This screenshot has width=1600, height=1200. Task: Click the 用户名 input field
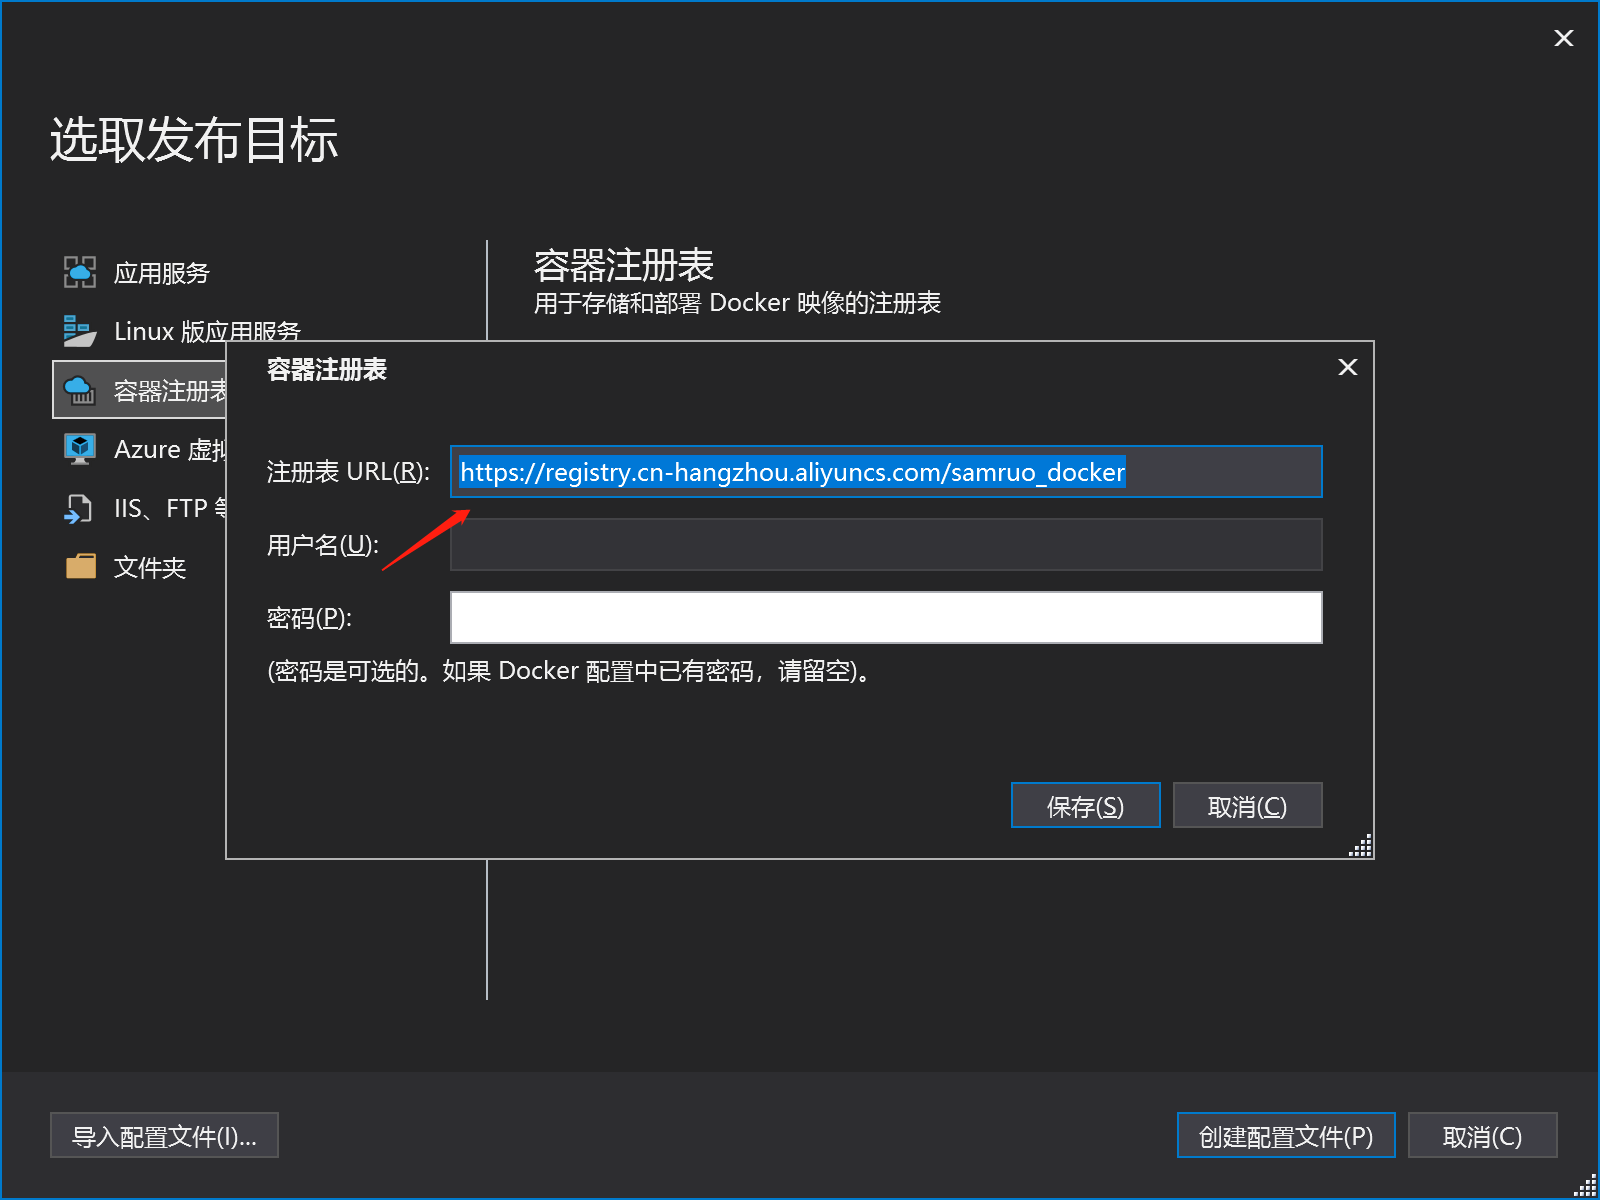point(886,544)
